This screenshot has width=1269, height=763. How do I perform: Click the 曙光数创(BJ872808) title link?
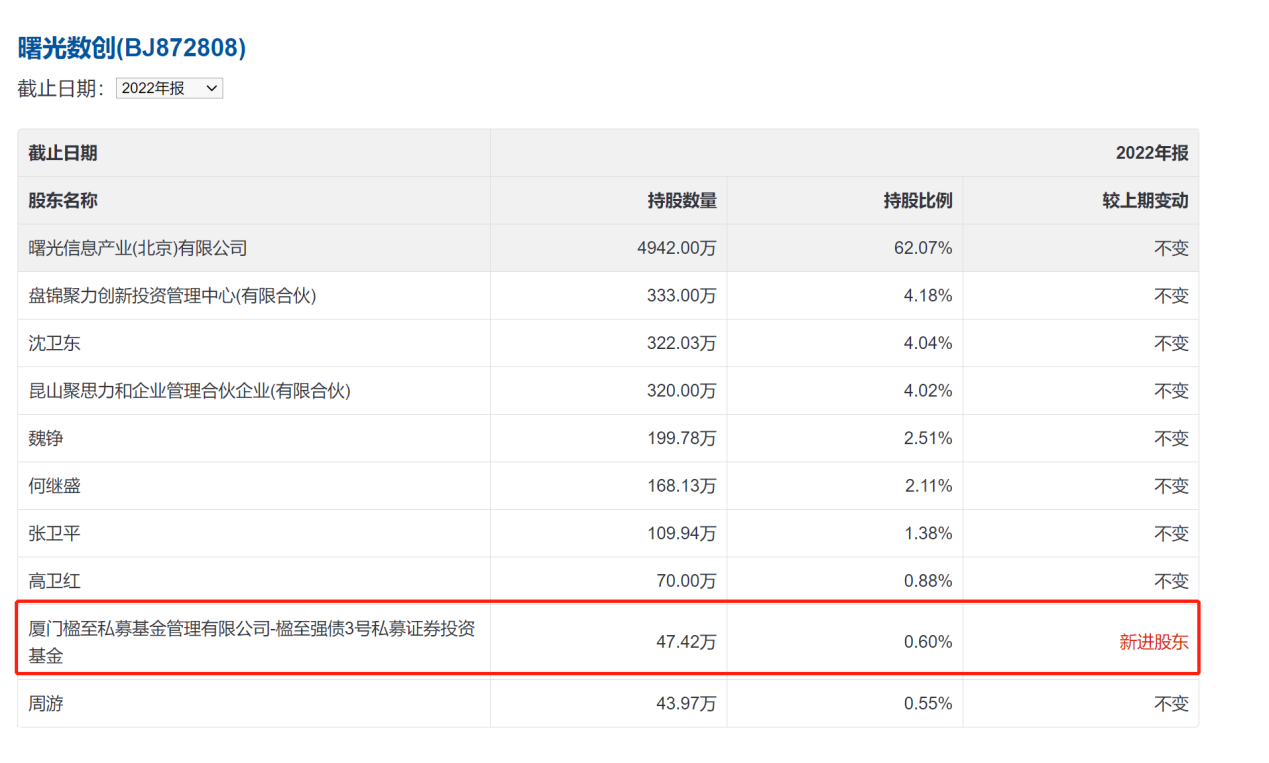132,48
